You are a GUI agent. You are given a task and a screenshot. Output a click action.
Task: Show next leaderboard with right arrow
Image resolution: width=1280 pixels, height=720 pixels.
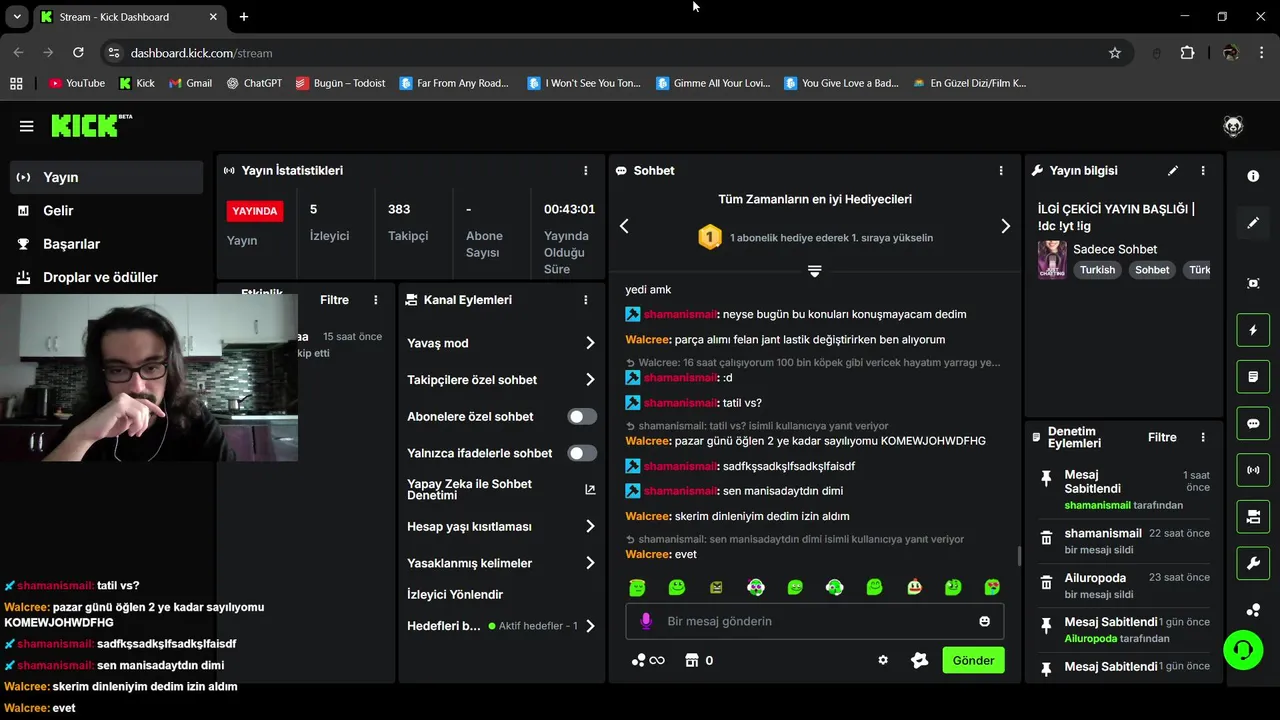[x=1005, y=226]
